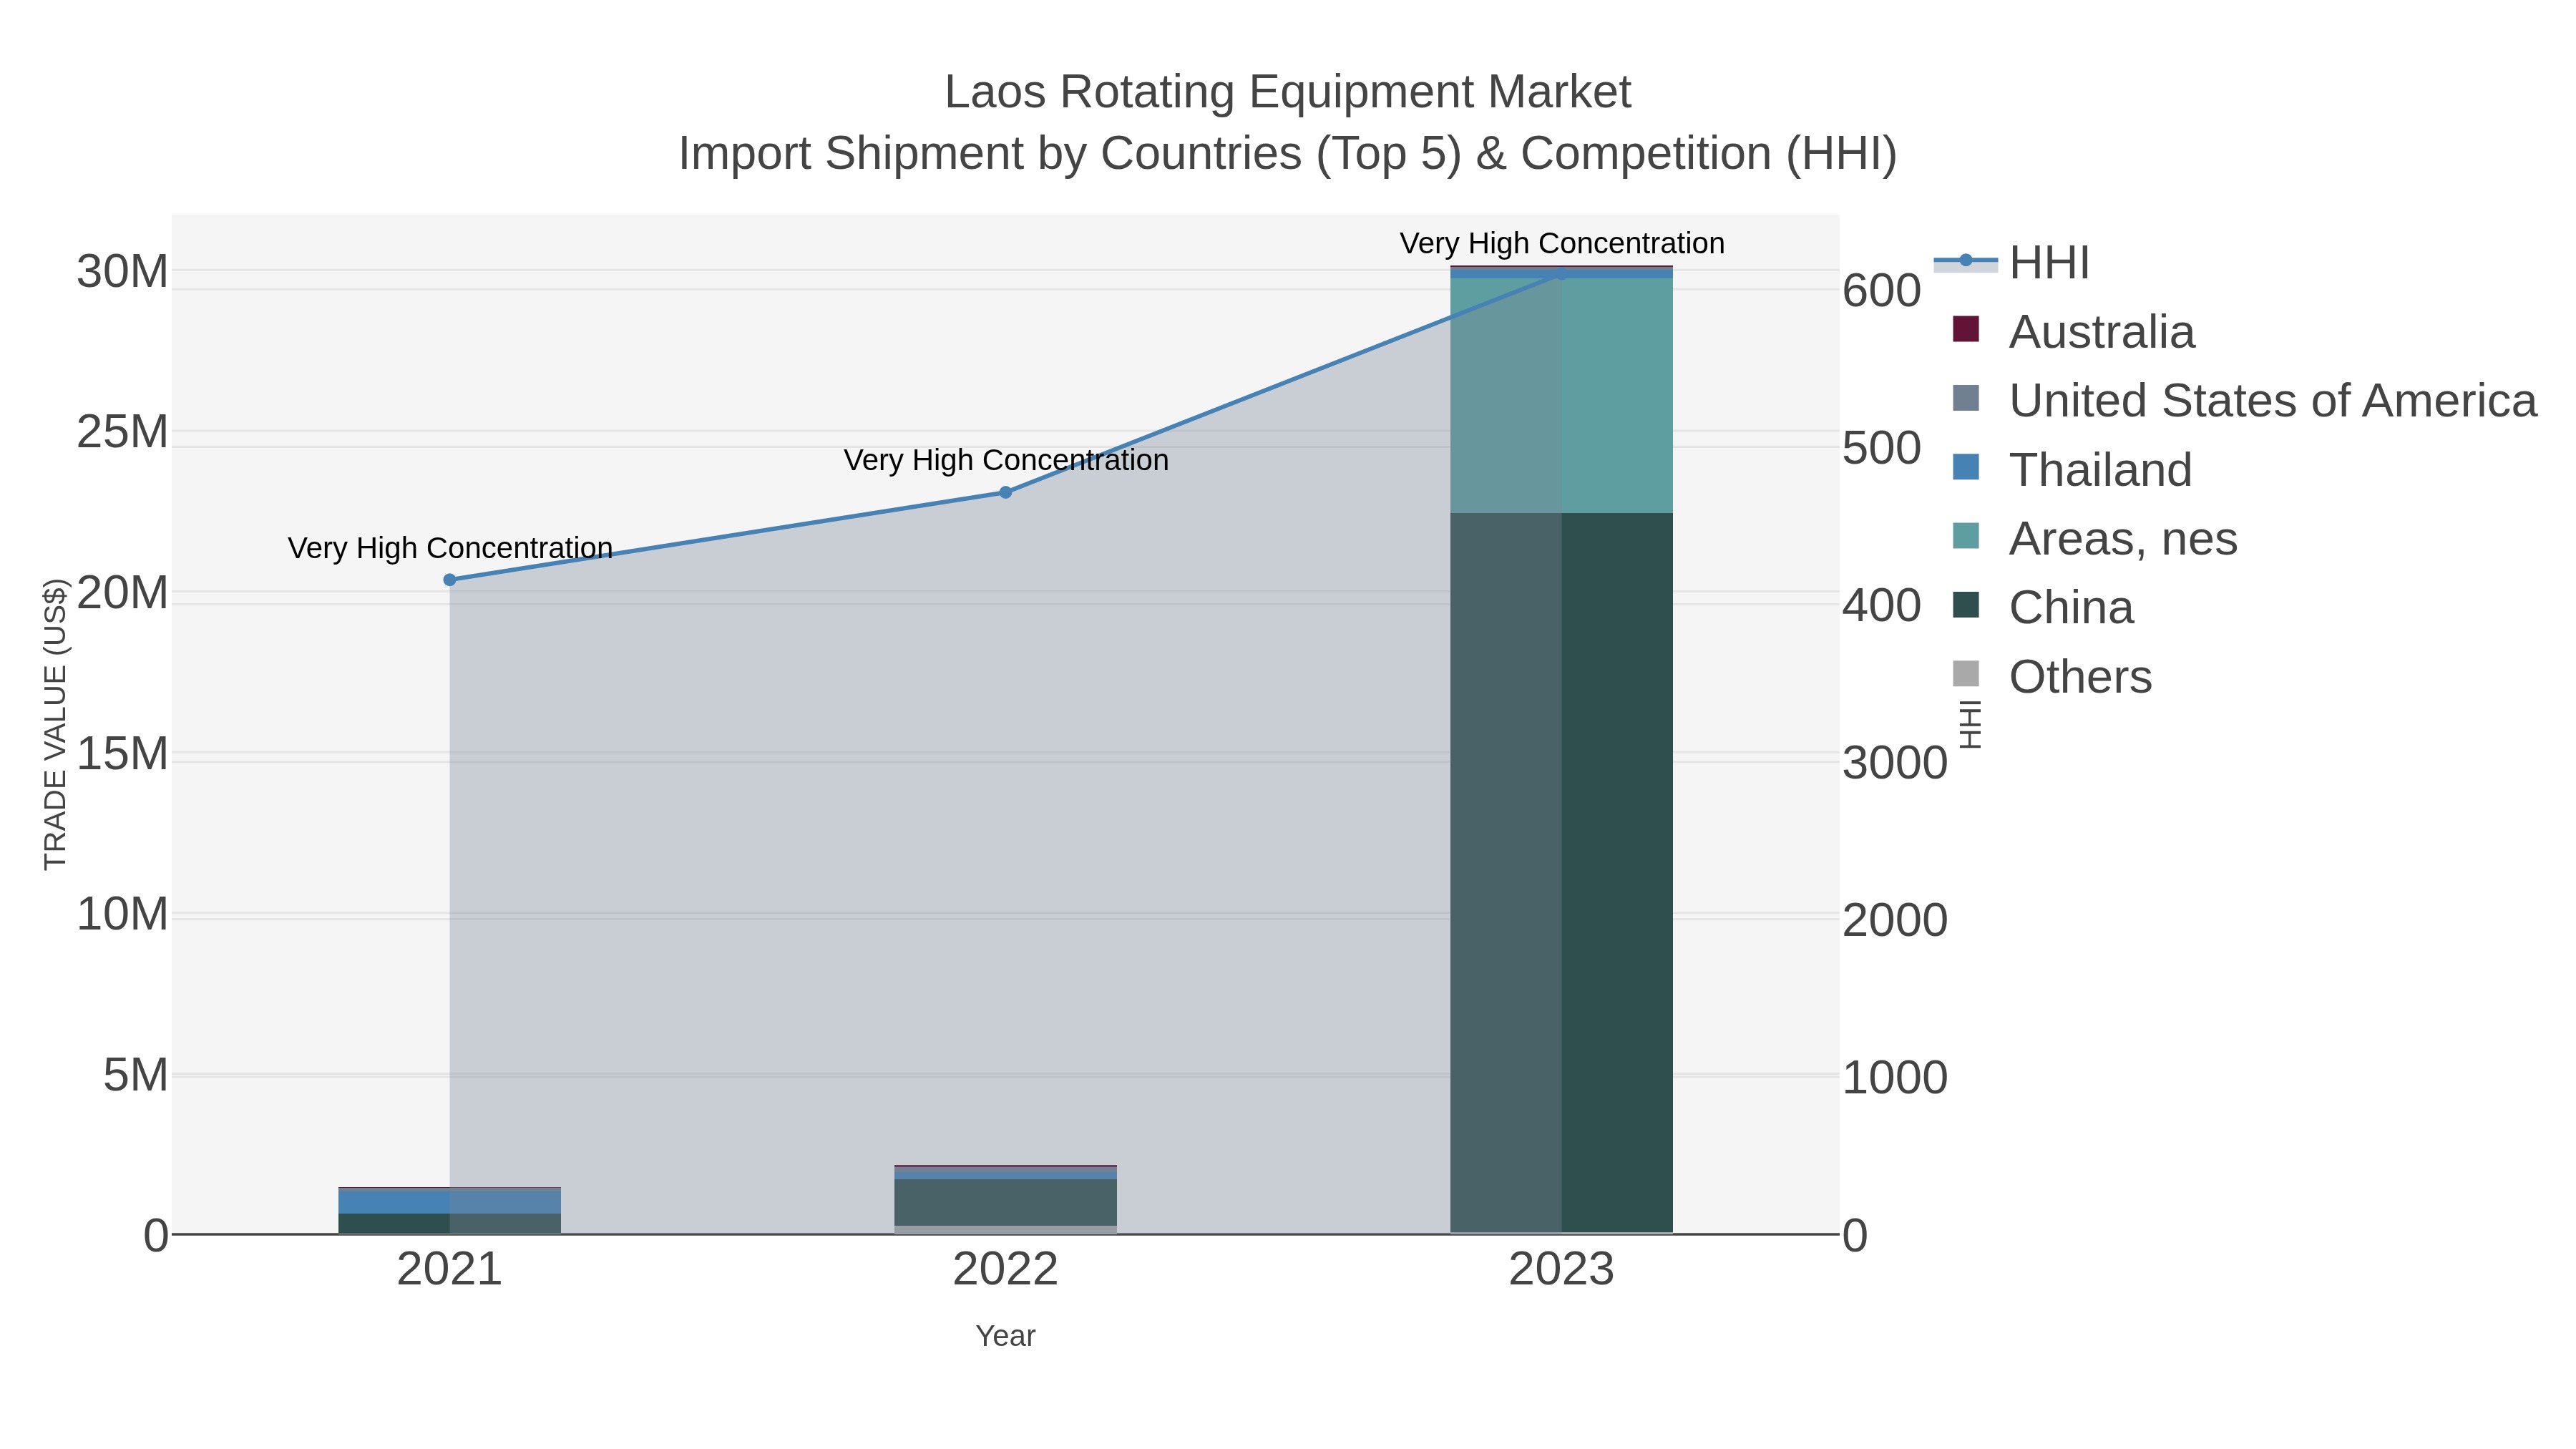Click the 2021 HHI data point
Image resolution: width=2576 pixels, height=1449 pixels.
450,580
